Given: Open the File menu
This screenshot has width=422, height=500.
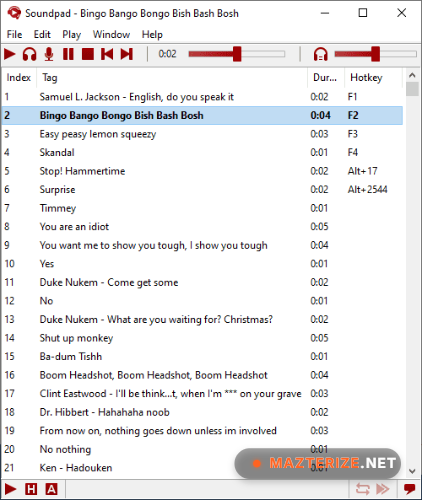Looking at the screenshot, I should [x=14, y=34].
